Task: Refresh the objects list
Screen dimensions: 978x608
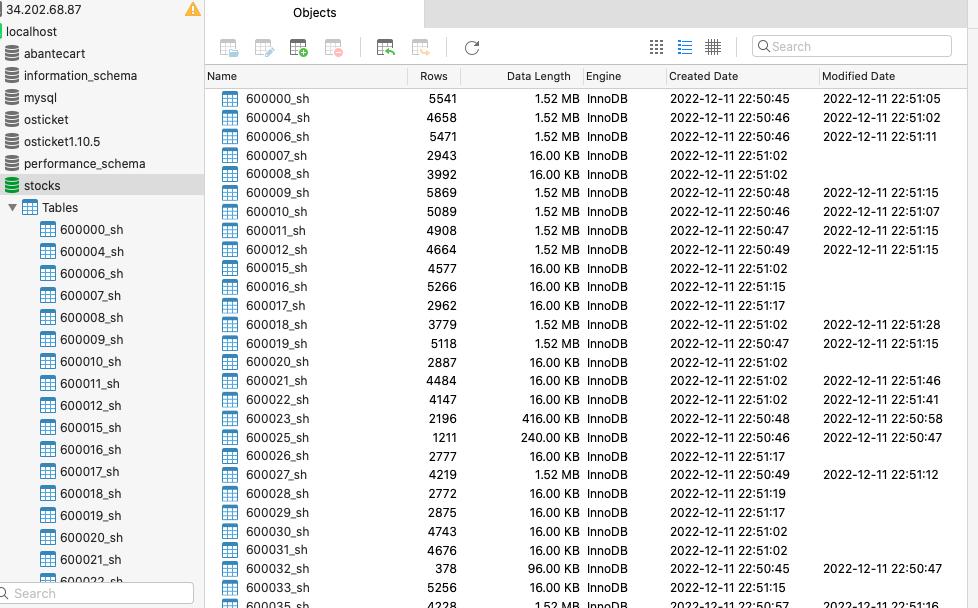Action: pyautogui.click(x=472, y=47)
